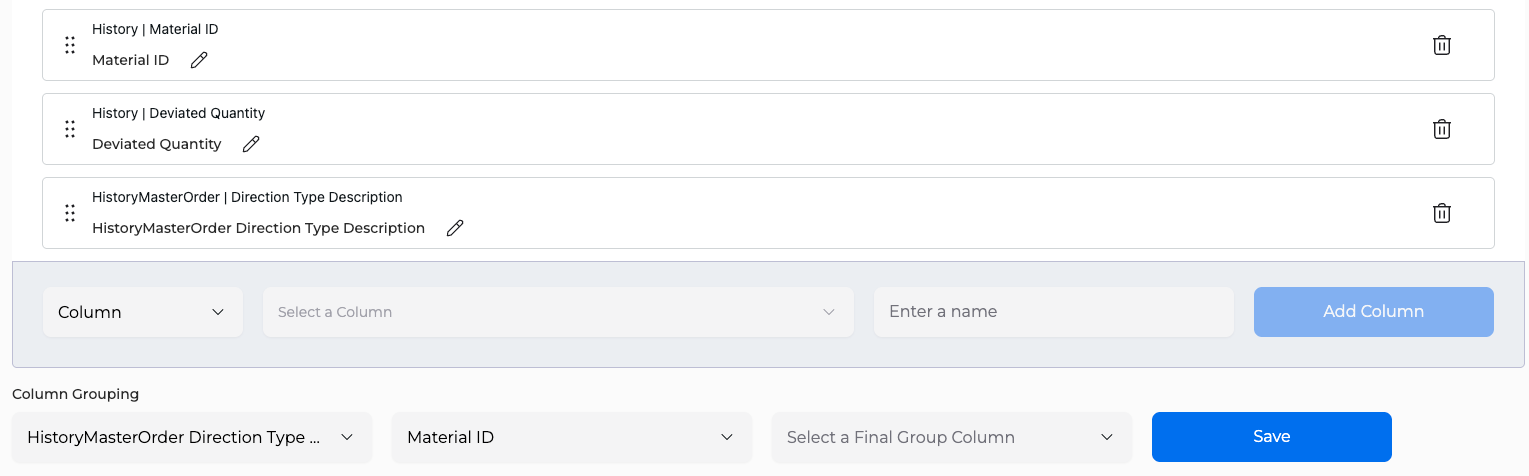Save the column grouping
The width and height of the screenshot is (1529, 476).
tap(1272, 437)
